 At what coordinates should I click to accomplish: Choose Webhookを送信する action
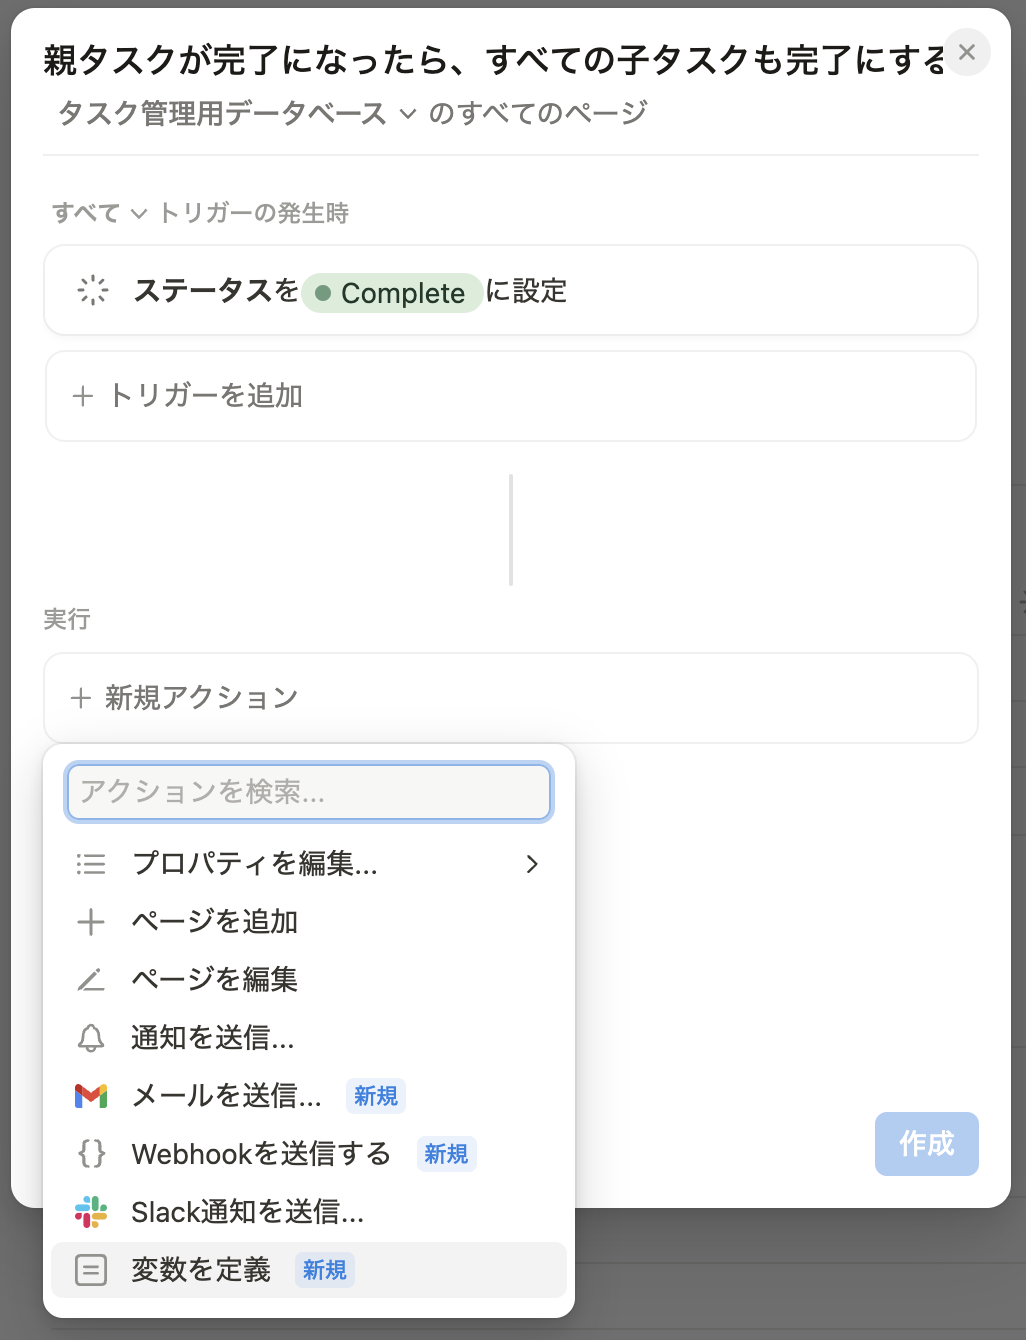[309, 1154]
